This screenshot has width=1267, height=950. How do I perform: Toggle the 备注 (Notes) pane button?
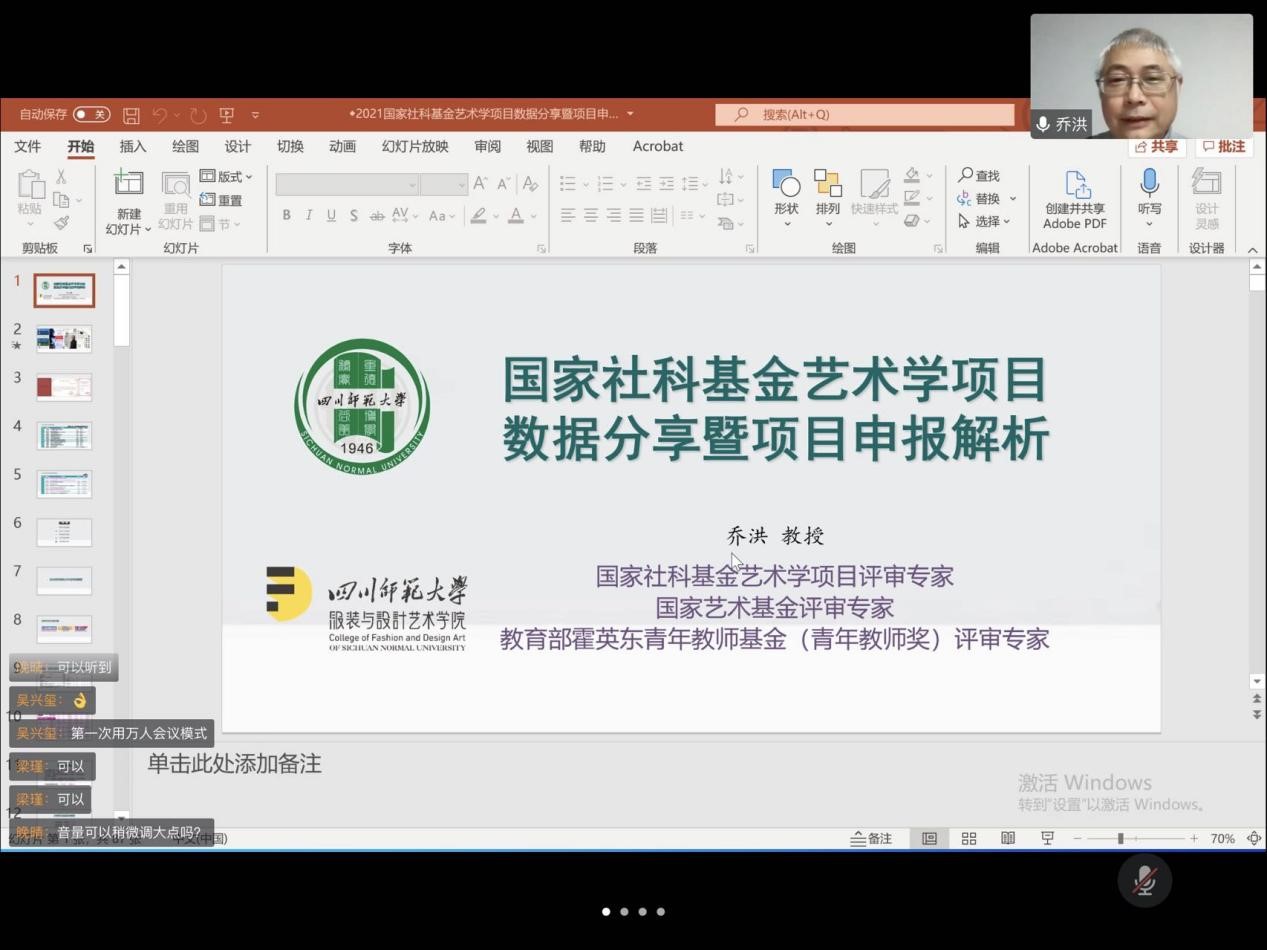(871, 839)
